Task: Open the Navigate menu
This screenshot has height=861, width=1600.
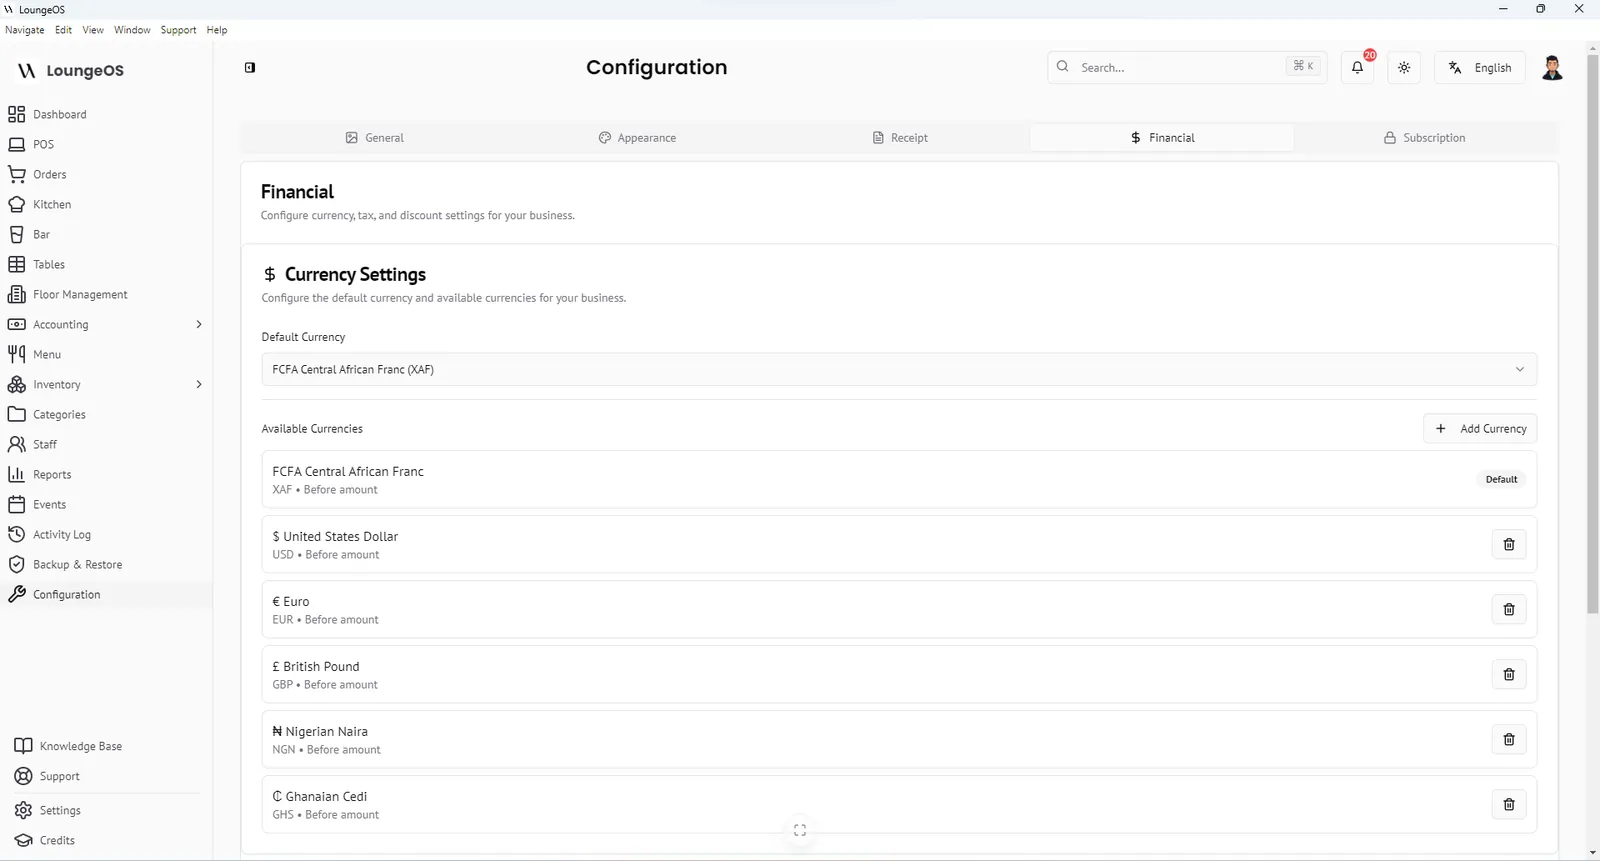Action: click(x=25, y=30)
